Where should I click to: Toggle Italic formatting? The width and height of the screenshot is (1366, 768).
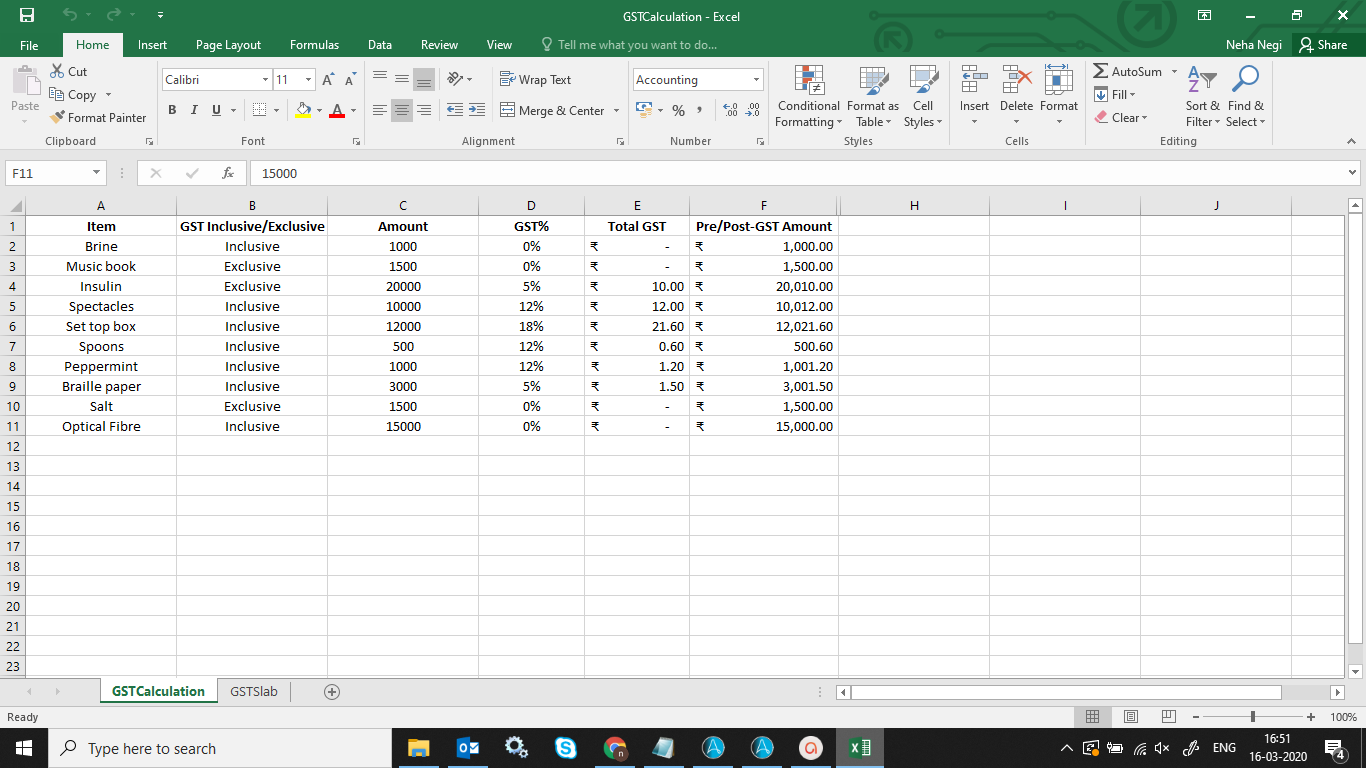point(194,110)
